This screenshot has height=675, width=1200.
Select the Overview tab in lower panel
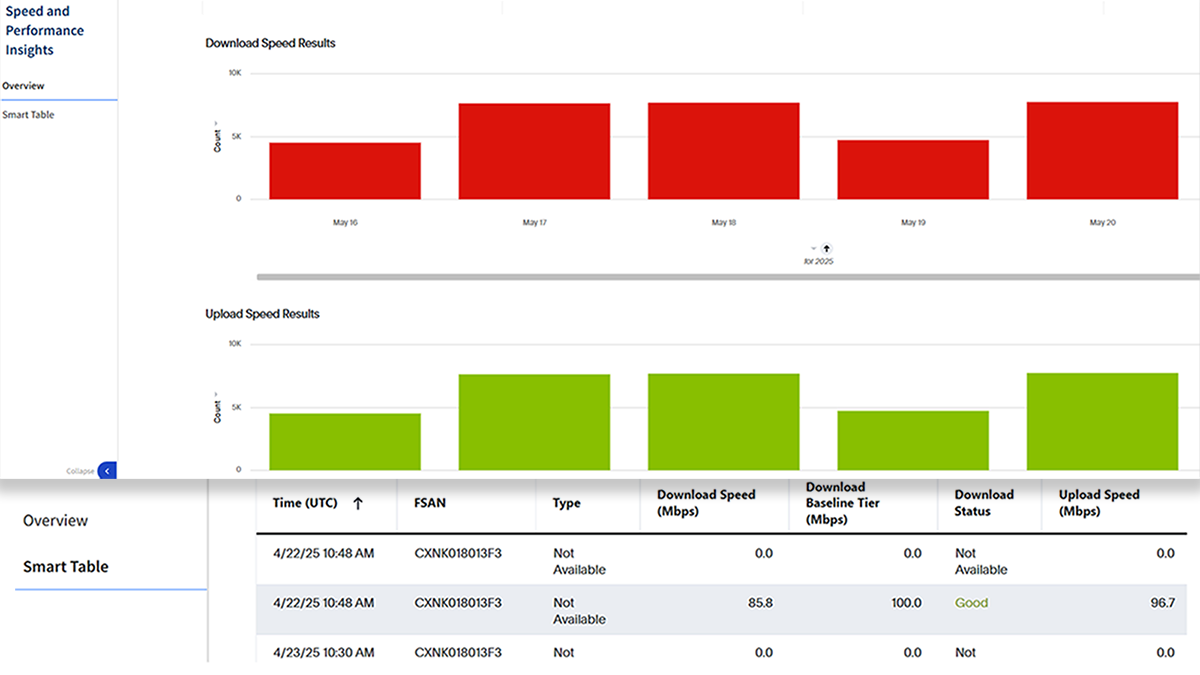[x=55, y=520]
